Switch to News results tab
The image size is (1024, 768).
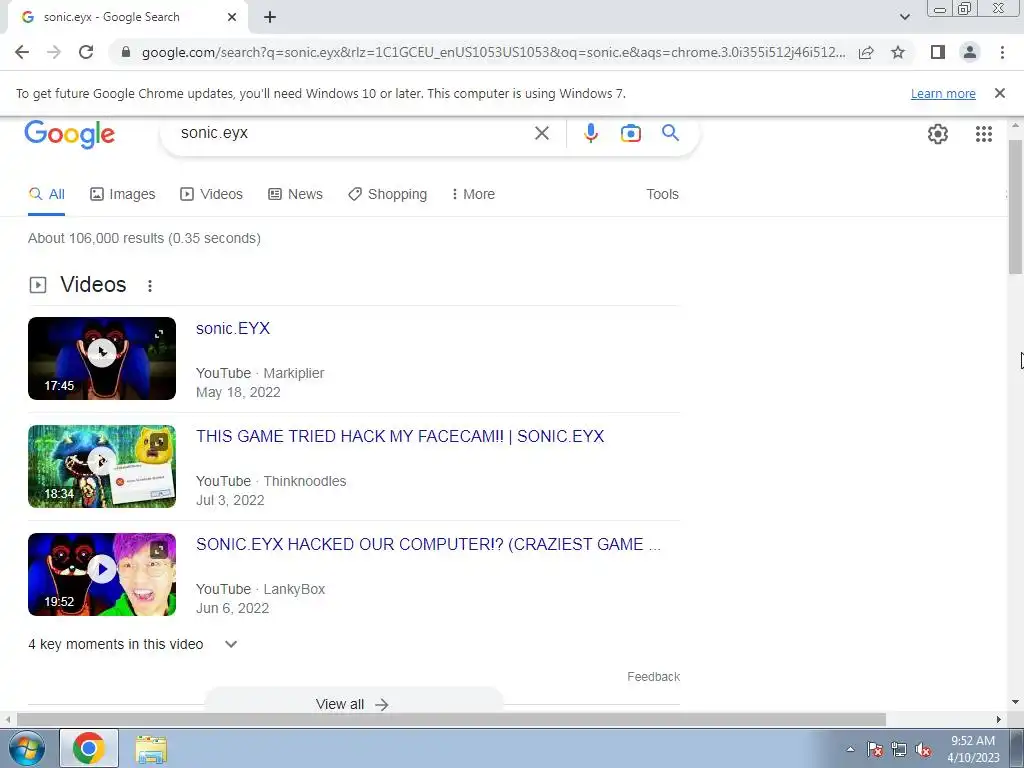(x=295, y=194)
